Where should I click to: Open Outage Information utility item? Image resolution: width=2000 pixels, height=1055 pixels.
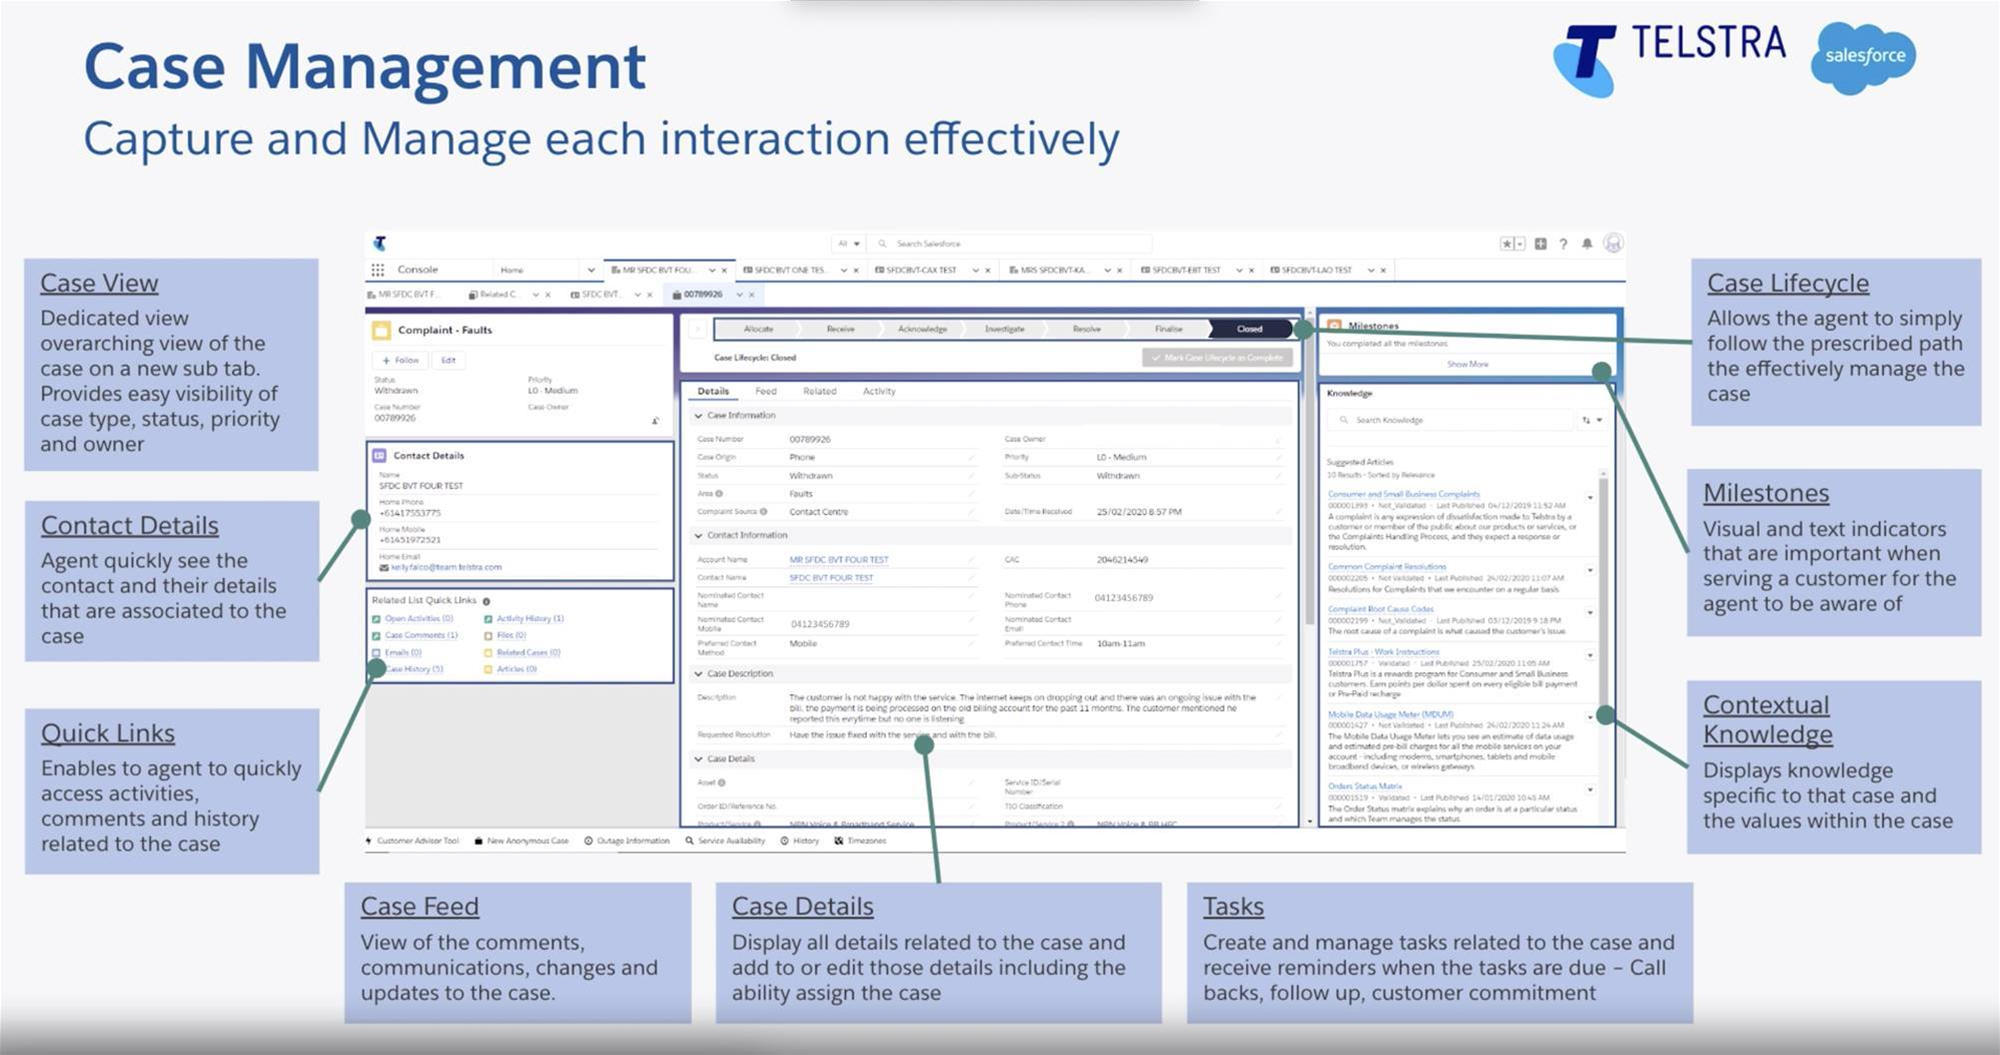(x=627, y=841)
